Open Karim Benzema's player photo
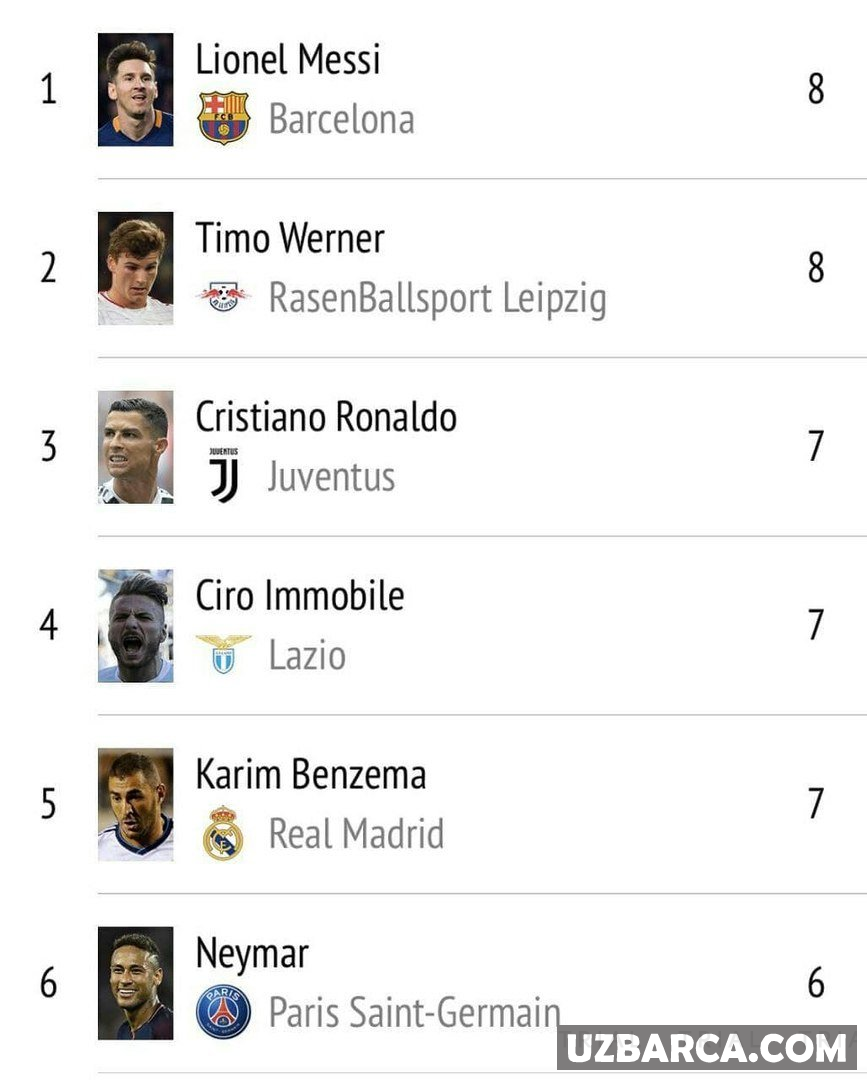The image size is (867, 1080). (135, 804)
